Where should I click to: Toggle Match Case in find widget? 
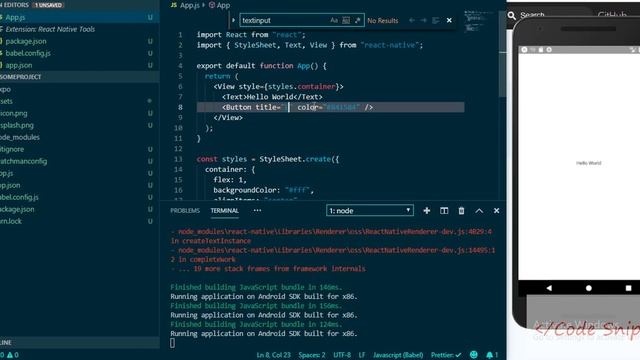click(334, 20)
